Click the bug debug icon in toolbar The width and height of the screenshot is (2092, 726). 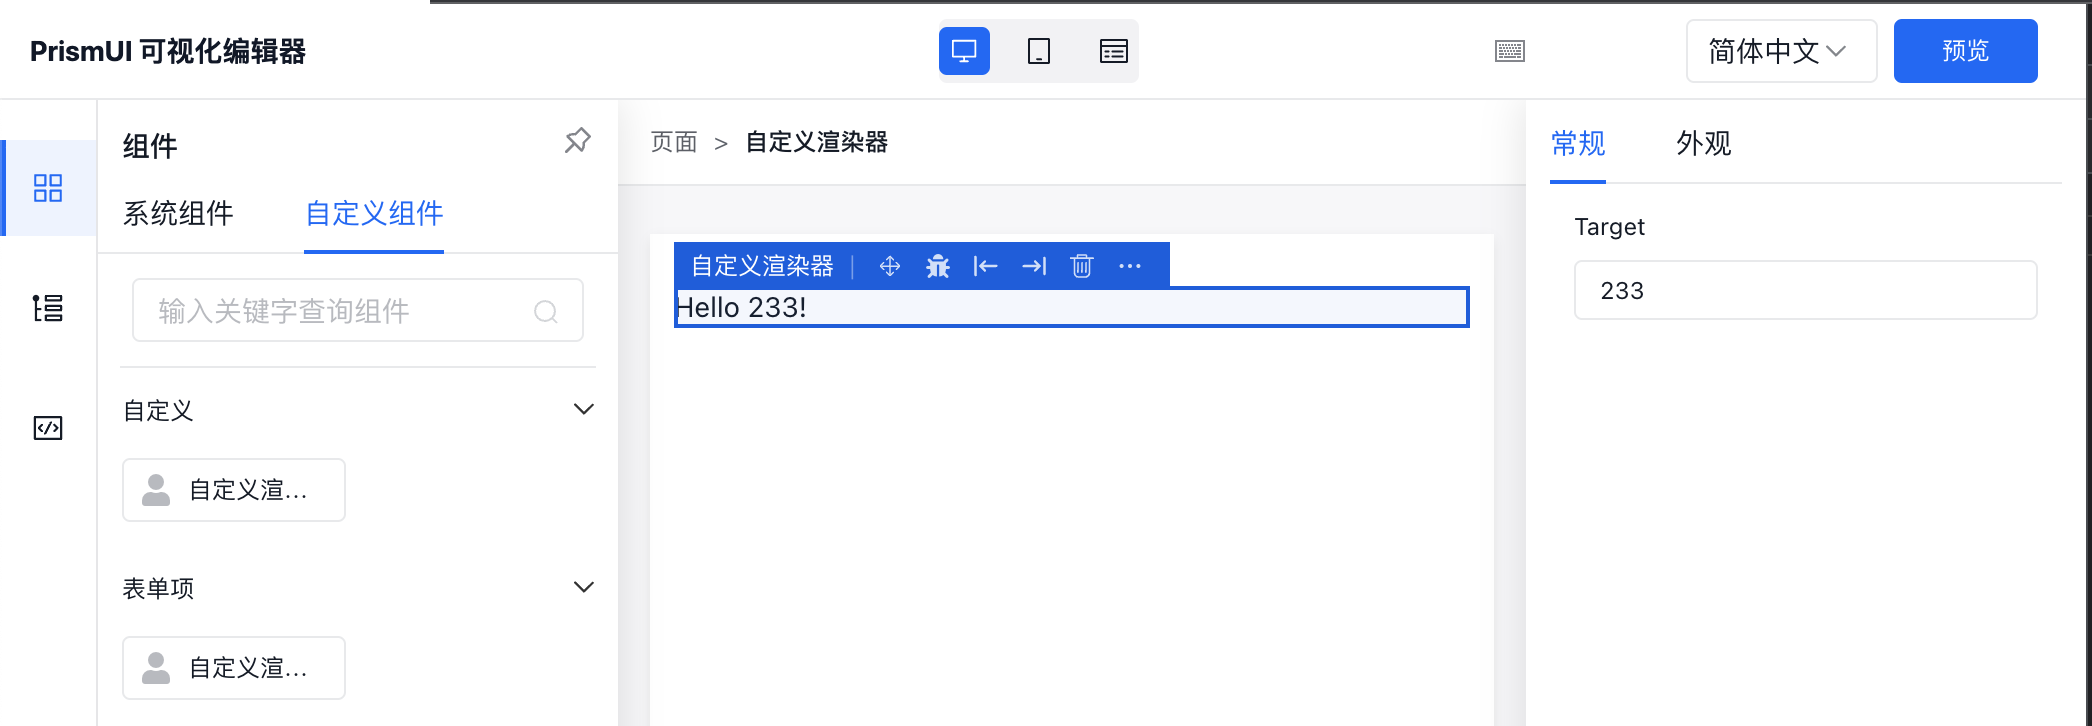click(938, 266)
